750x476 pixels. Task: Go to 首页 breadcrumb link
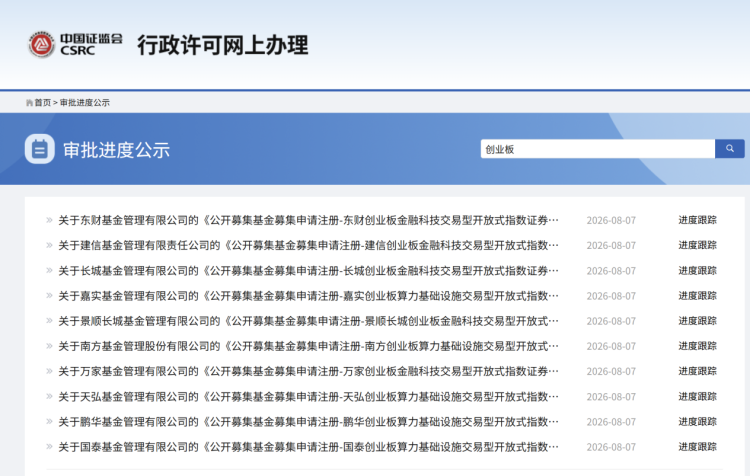pos(43,103)
